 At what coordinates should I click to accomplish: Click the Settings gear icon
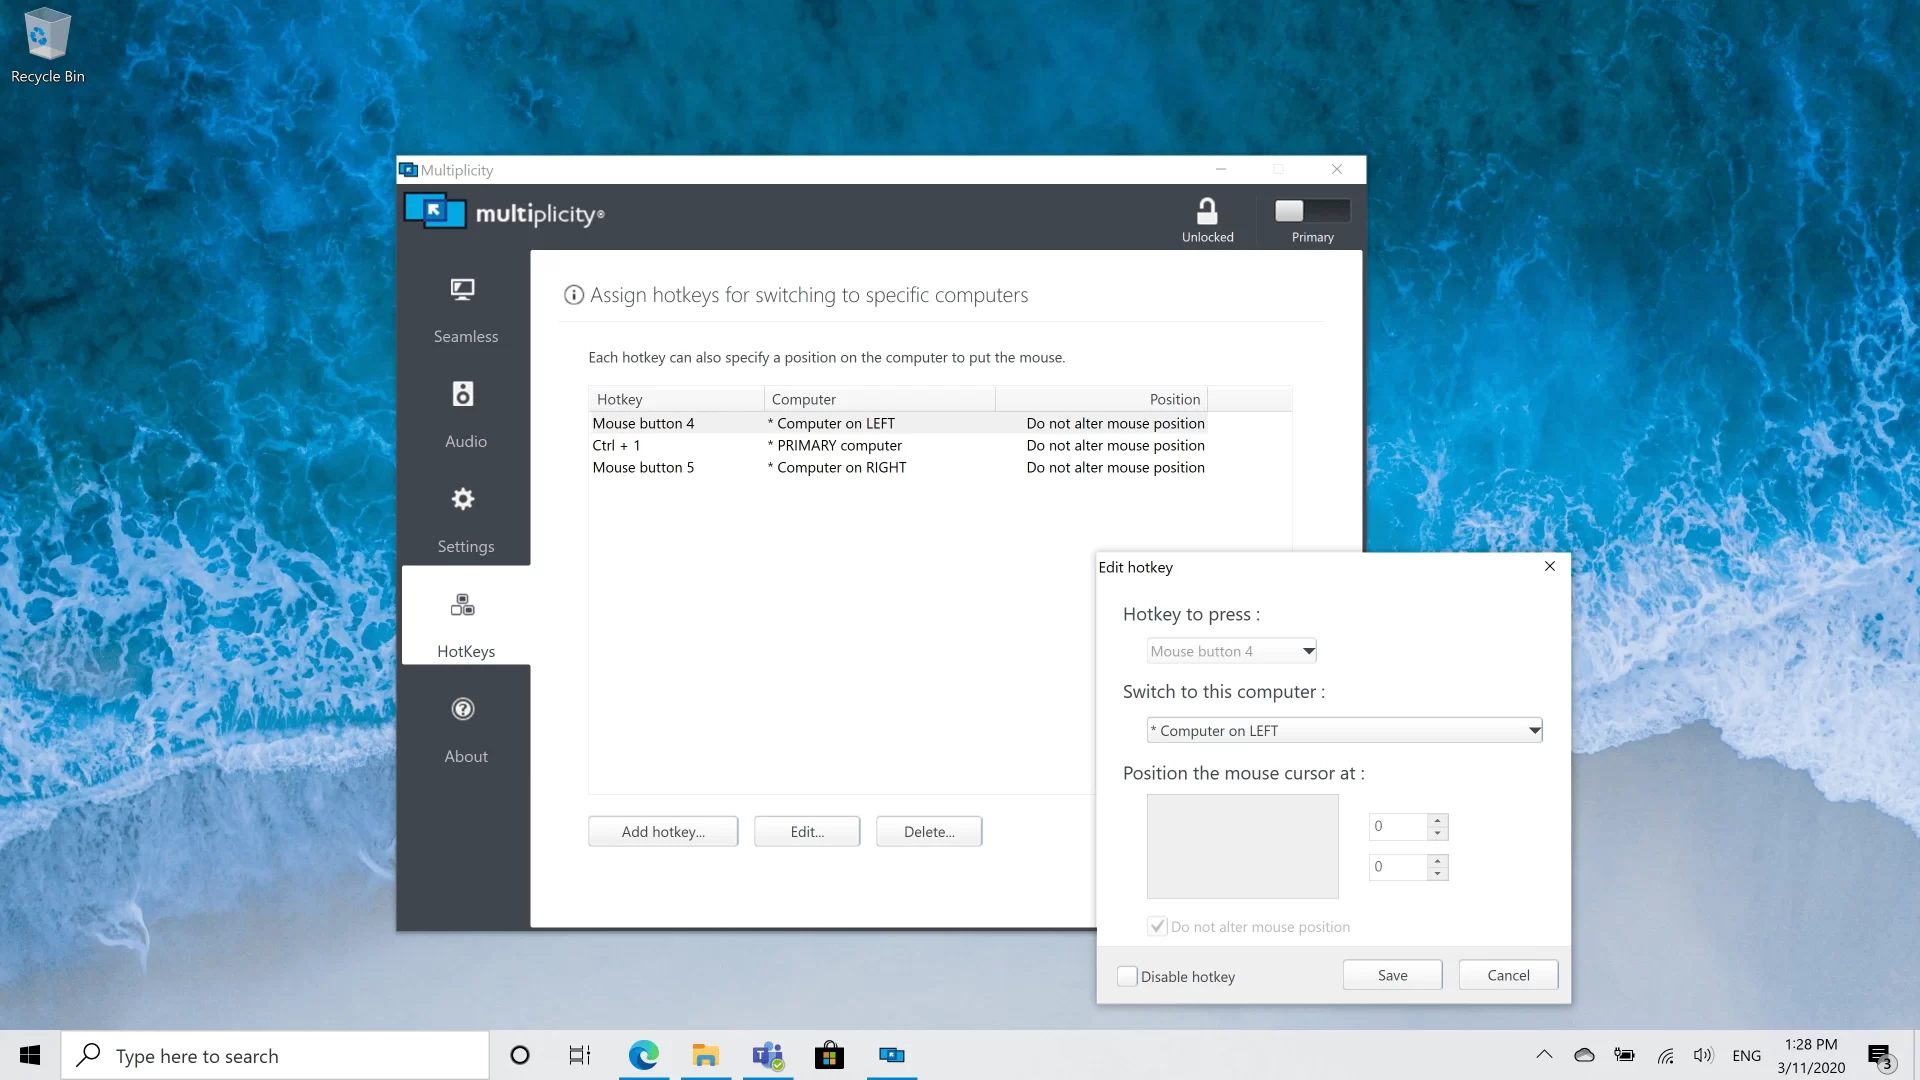click(x=463, y=499)
